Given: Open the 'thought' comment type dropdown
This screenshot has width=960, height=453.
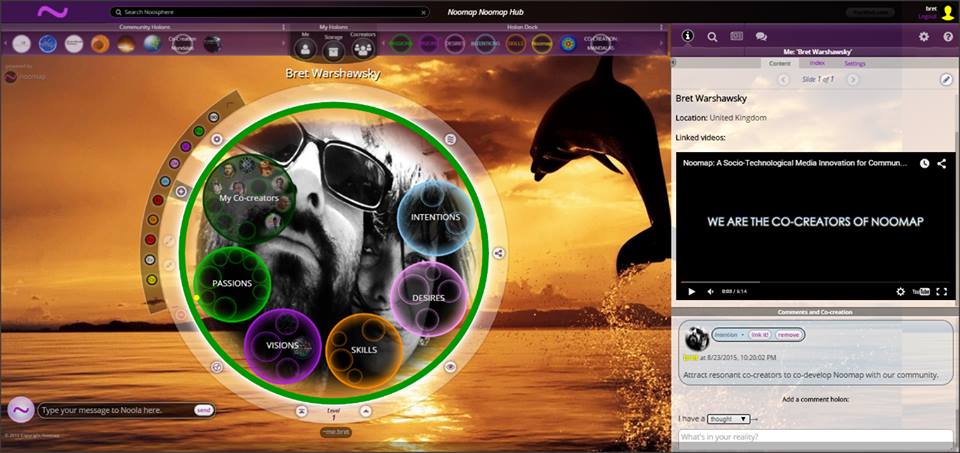Looking at the screenshot, I should tap(729, 419).
